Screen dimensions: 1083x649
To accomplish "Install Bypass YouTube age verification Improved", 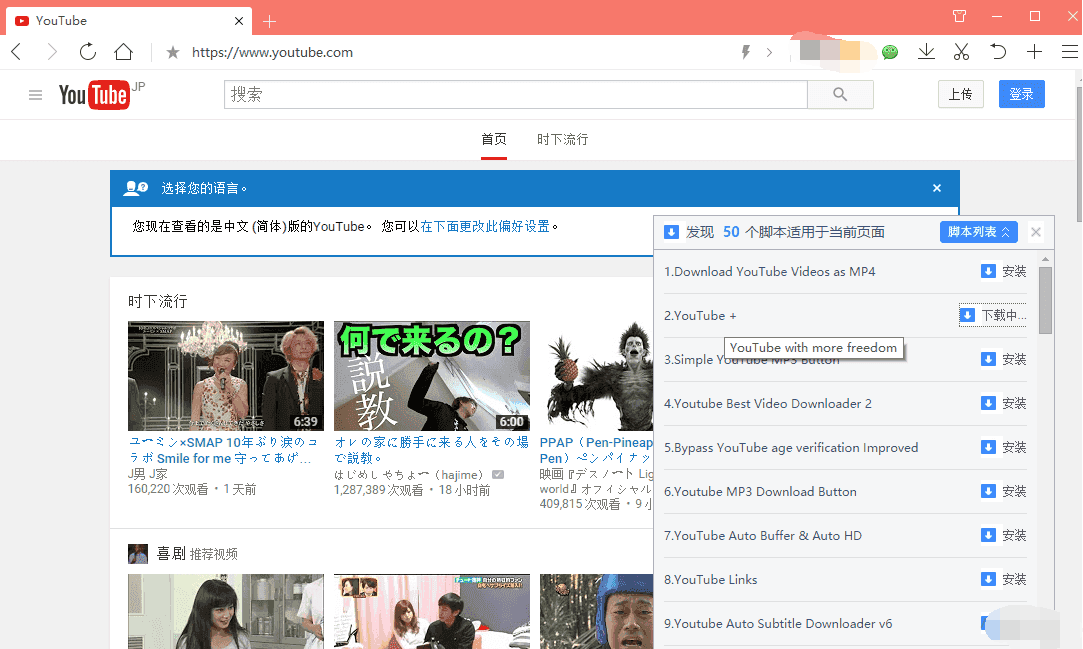I will click(1004, 447).
